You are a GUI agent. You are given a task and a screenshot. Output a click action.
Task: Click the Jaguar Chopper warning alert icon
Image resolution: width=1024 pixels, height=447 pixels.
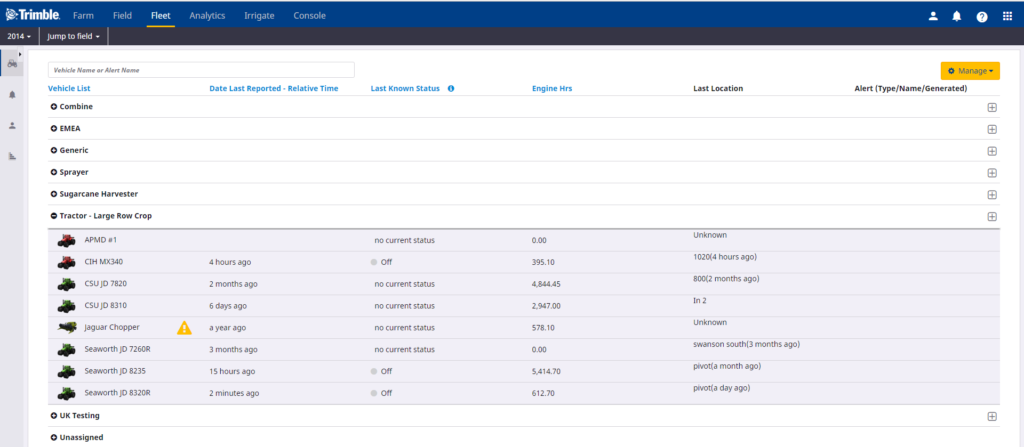tap(184, 327)
